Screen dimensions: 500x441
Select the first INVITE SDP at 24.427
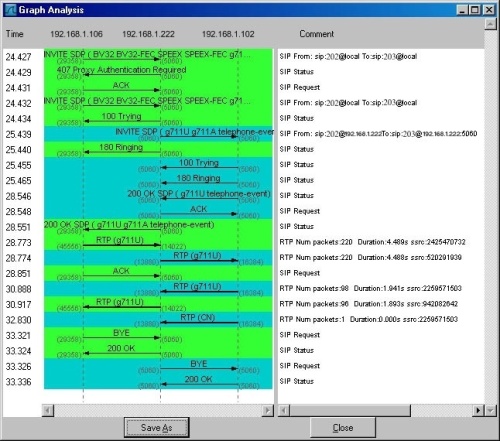click(147, 54)
